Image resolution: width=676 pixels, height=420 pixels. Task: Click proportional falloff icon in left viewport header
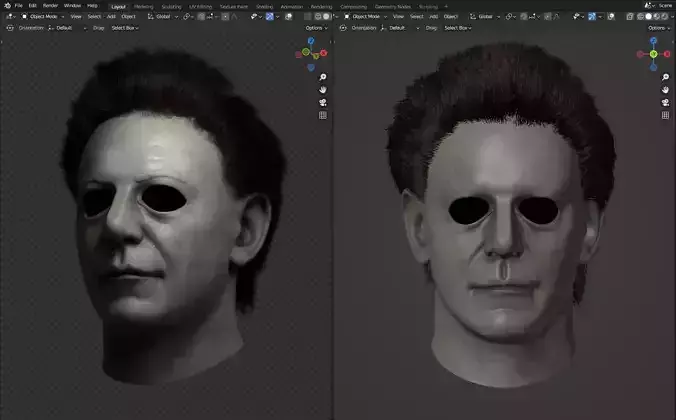pyautogui.click(x=234, y=16)
